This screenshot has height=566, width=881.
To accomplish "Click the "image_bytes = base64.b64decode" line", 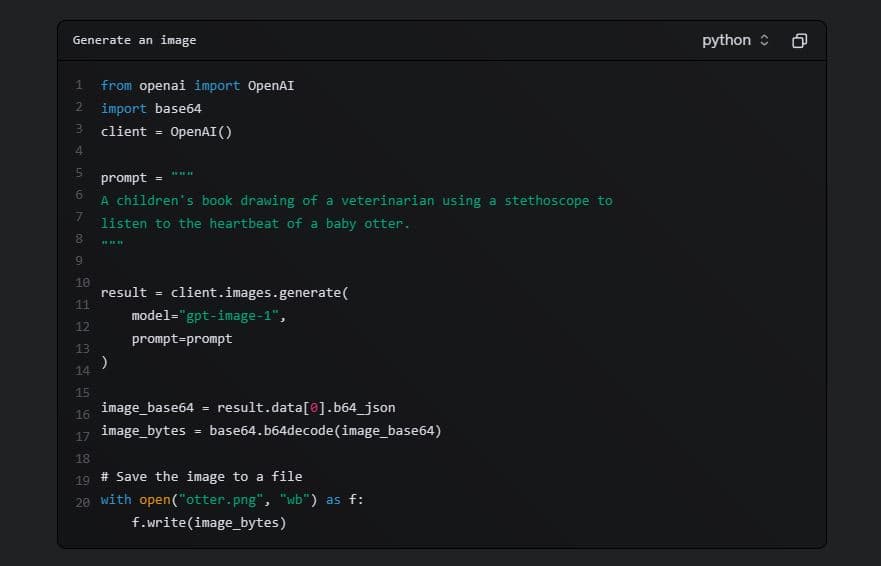I will 270,431.
